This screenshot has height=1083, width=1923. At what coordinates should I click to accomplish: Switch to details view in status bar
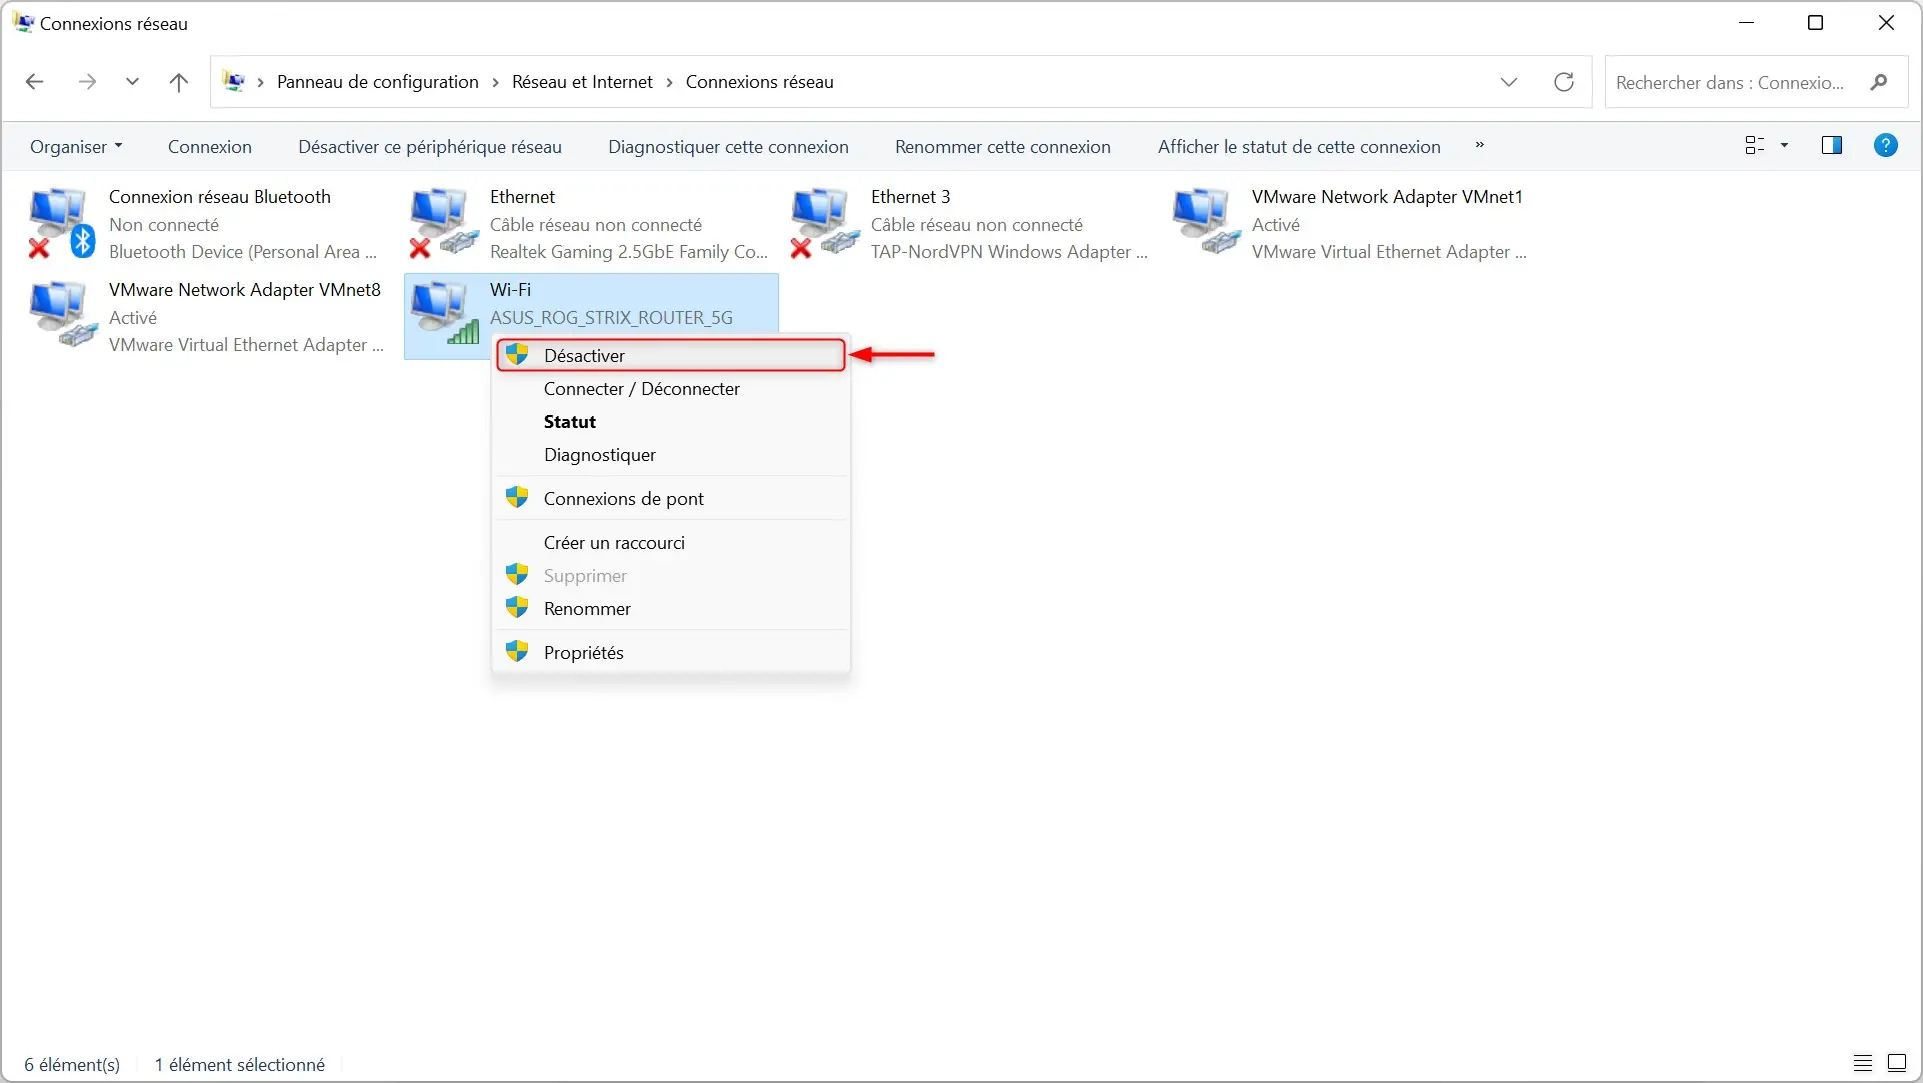(x=1862, y=1063)
